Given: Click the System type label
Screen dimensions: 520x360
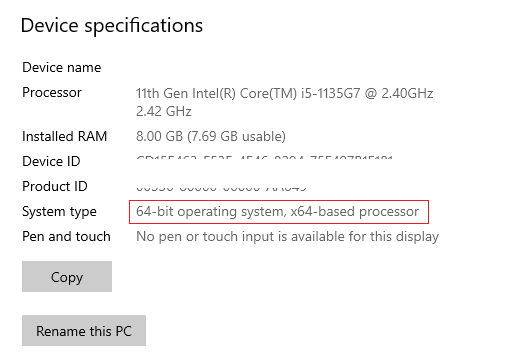Looking at the screenshot, I should 59,212.
